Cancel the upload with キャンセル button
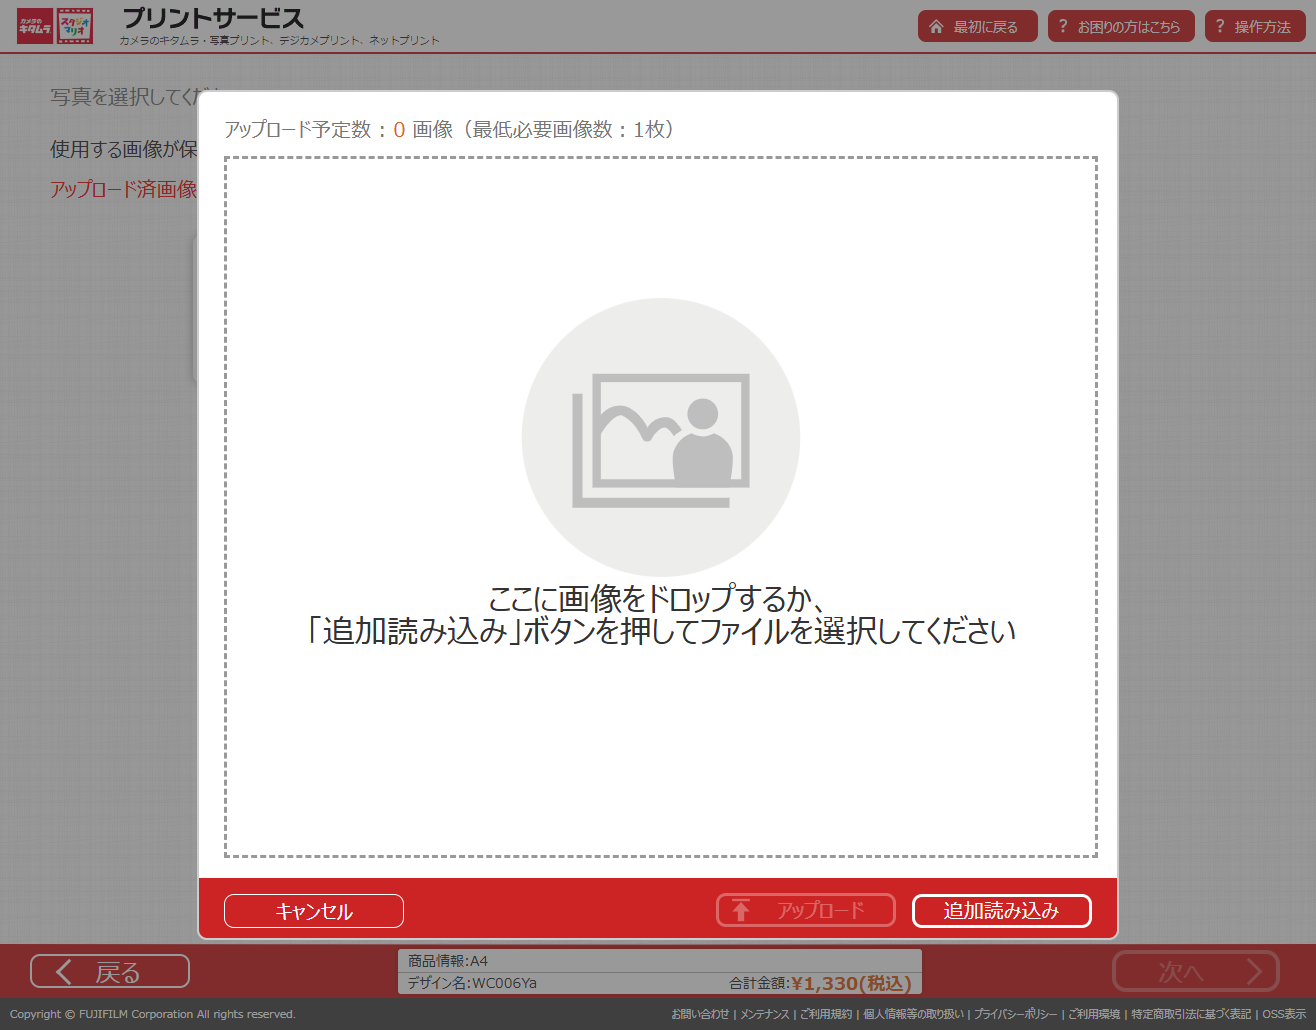1316x1030 pixels. (313, 911)
